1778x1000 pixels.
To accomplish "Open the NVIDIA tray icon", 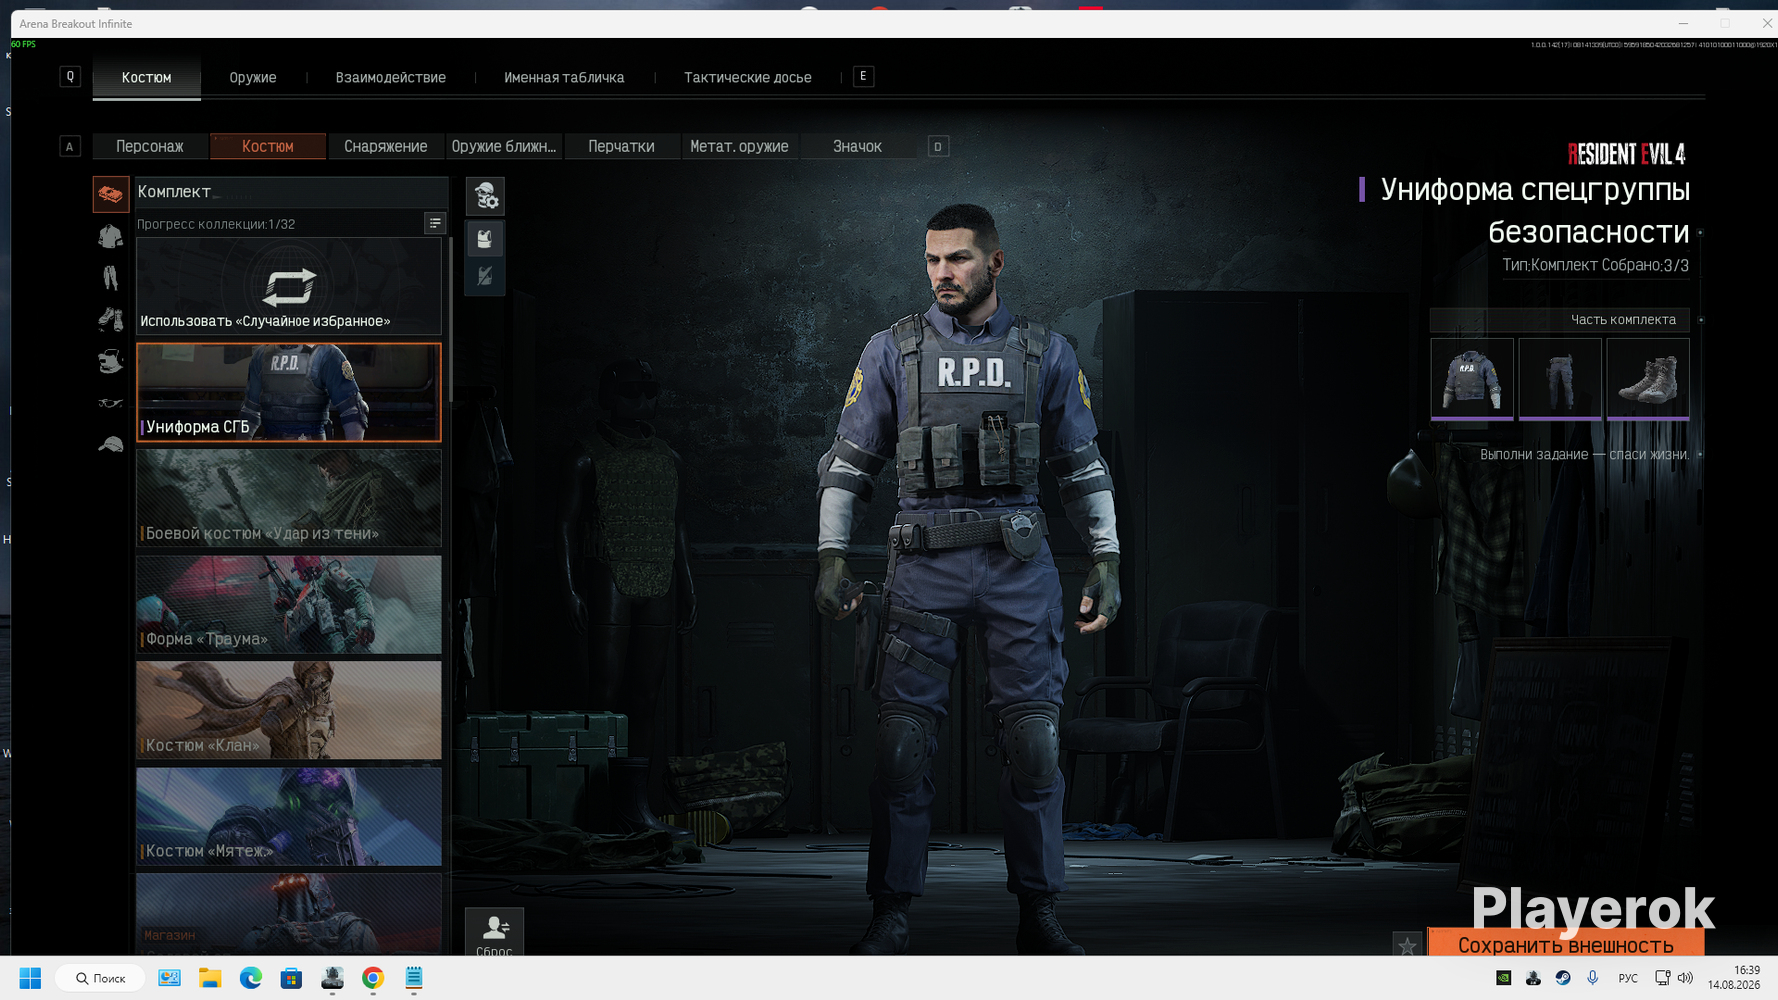I will (x=1503, y=978).
